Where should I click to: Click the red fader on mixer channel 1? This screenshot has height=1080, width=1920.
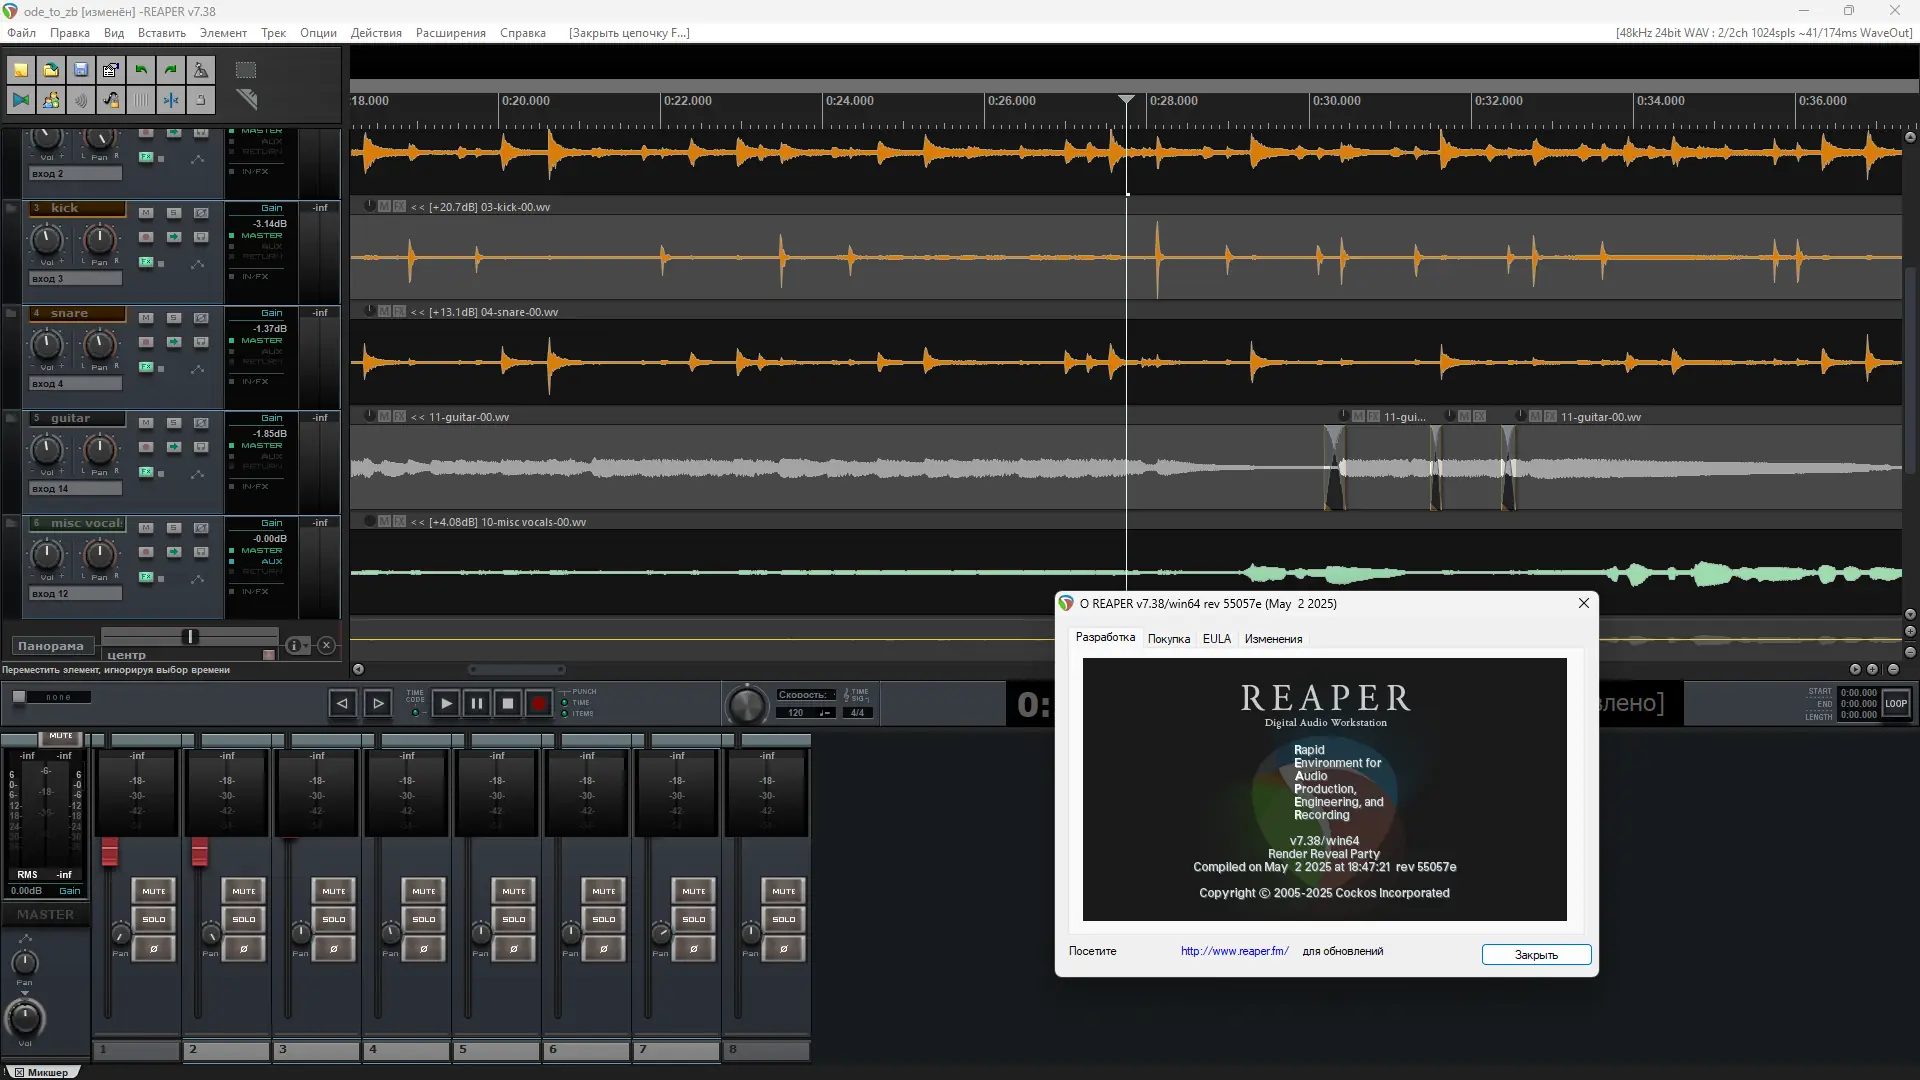tap(109, 852)
